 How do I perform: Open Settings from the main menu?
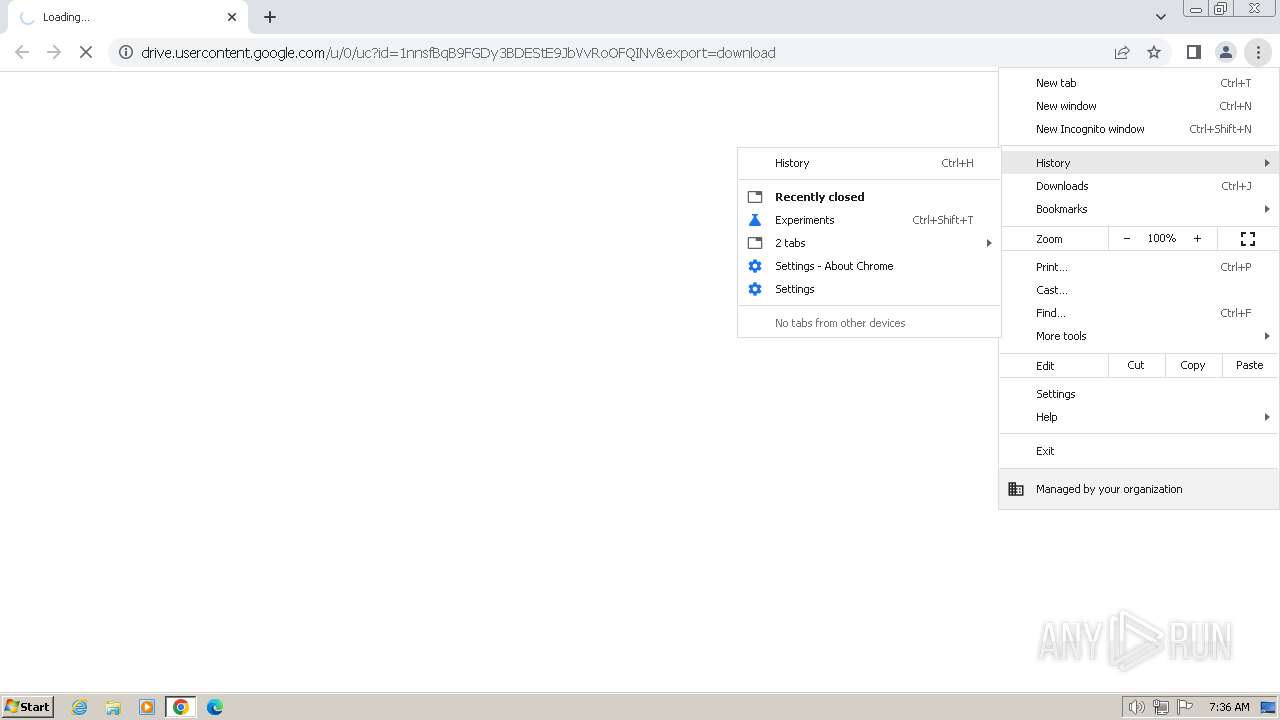click(1139, 394)
